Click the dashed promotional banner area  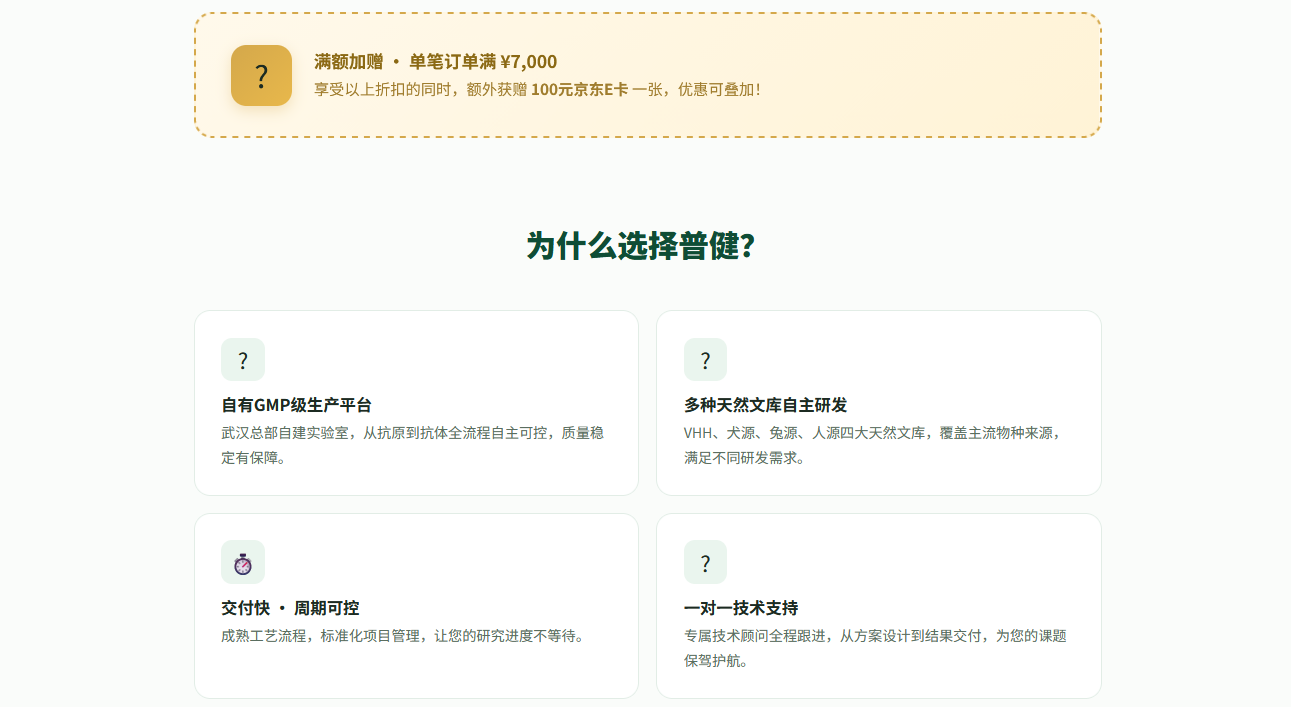click(645, 73)
